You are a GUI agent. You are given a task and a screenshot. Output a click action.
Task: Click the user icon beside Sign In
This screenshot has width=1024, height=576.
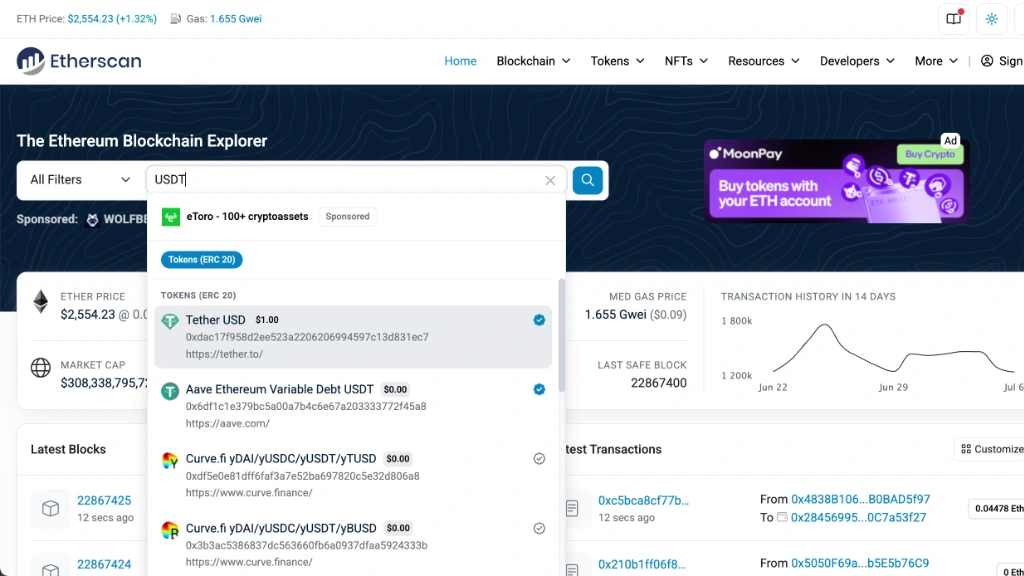point(987,61)
